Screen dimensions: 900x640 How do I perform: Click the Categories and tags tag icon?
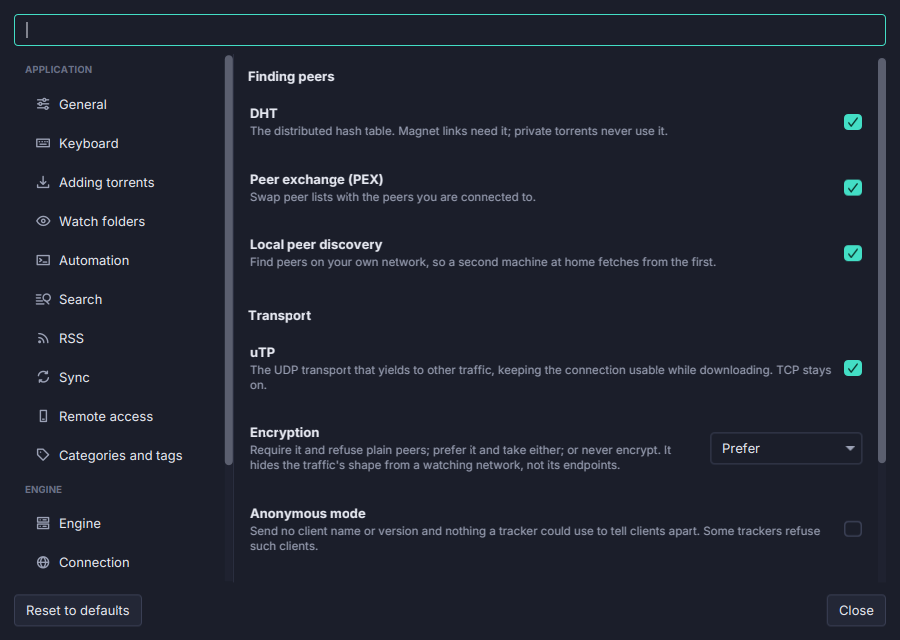coord(43,455)
